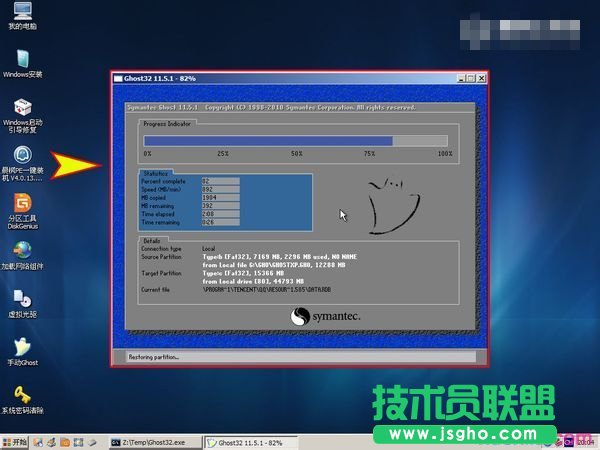Image resolution: width=600 pixels, height=450 pixels.
Task: Click the 25% marker under the progress bar
Action: tap(223, 154)
